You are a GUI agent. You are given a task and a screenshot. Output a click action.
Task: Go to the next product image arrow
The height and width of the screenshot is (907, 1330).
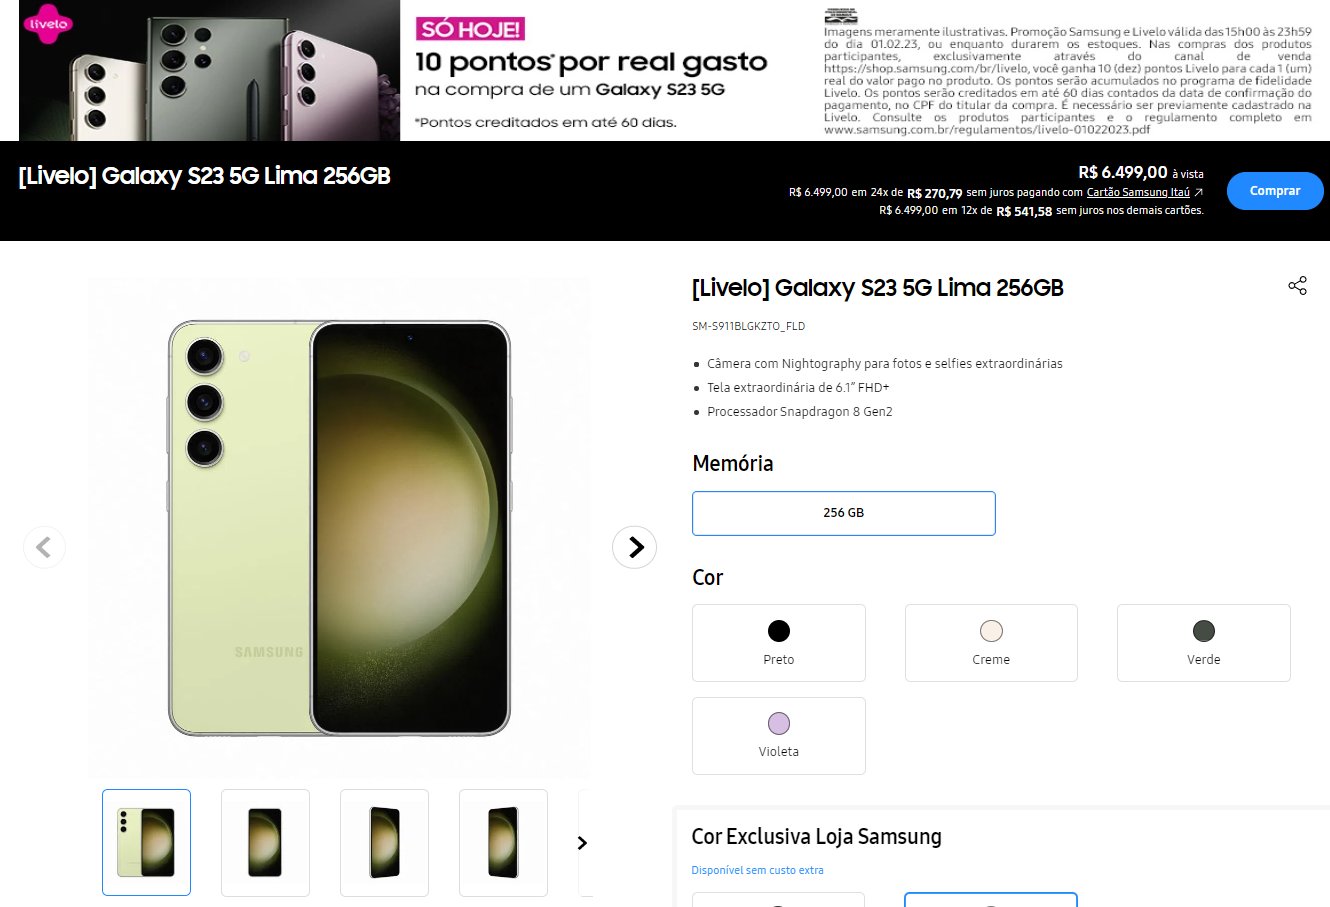pyautogui.click(x=634, y=547)
